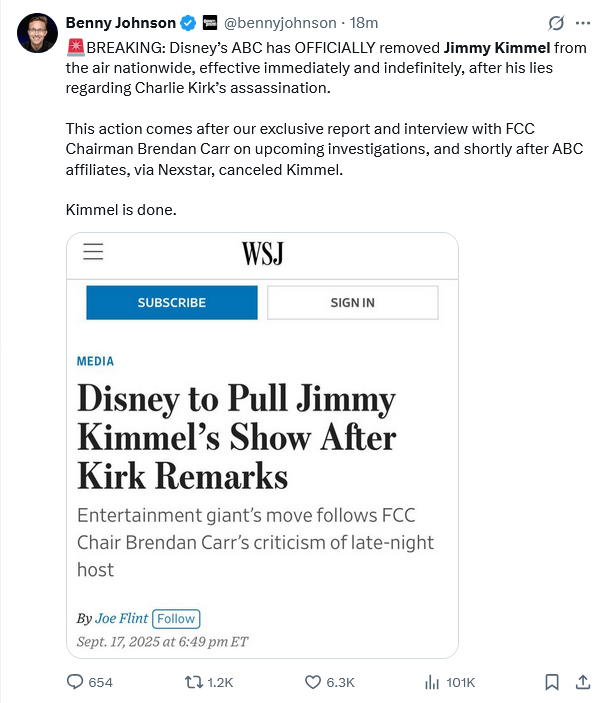Open the Disney Kimmel article headline

coord(236,437)
